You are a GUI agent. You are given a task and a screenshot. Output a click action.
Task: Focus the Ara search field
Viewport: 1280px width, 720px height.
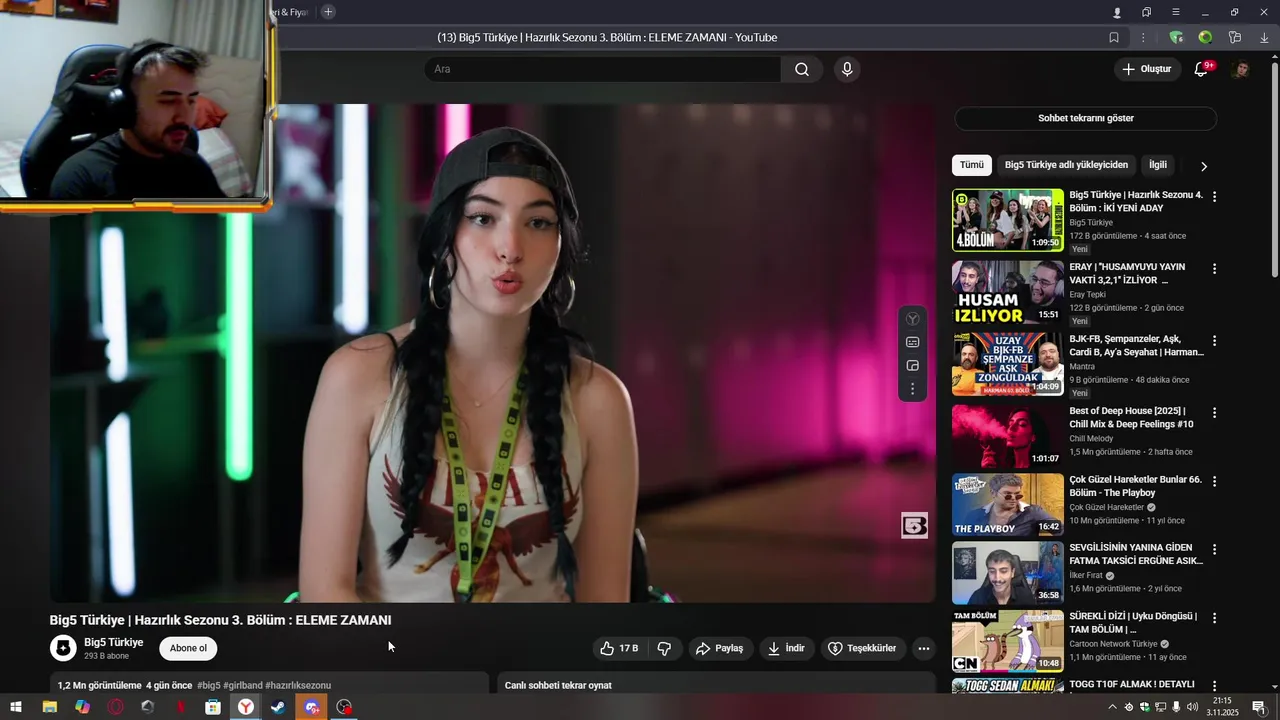pyautogui.click(x=602, y=69)
